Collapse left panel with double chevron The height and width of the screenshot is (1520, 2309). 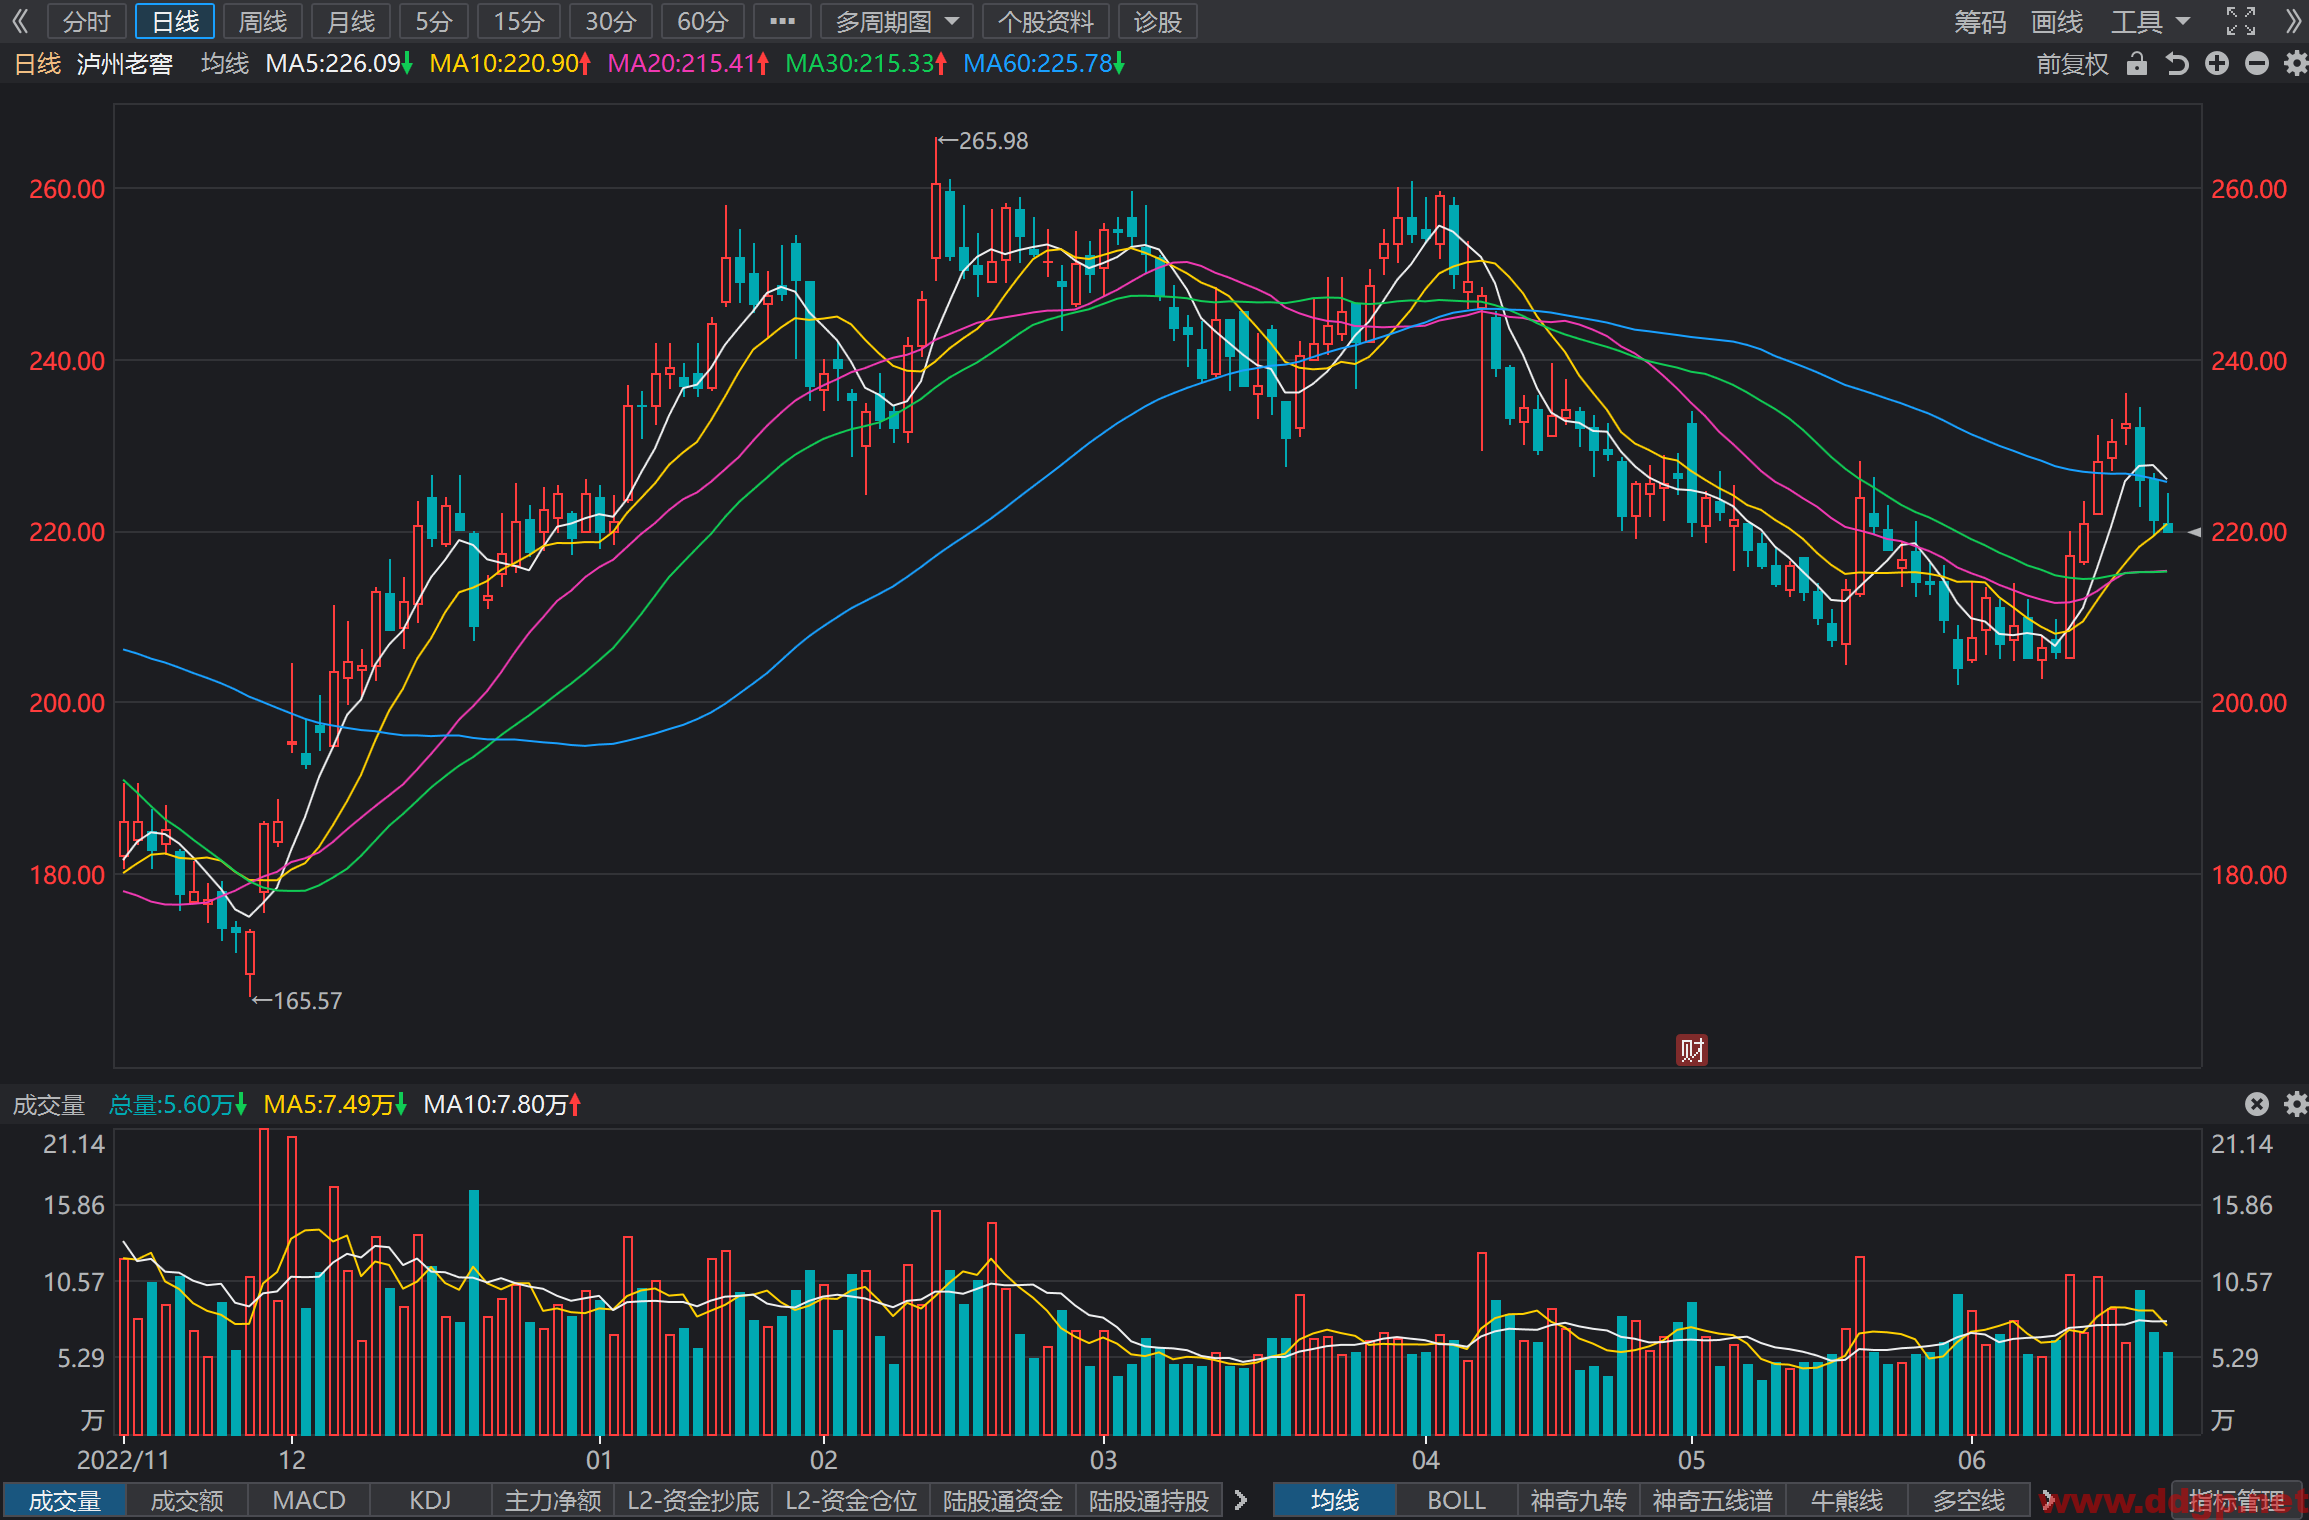[x=20, y=21]
